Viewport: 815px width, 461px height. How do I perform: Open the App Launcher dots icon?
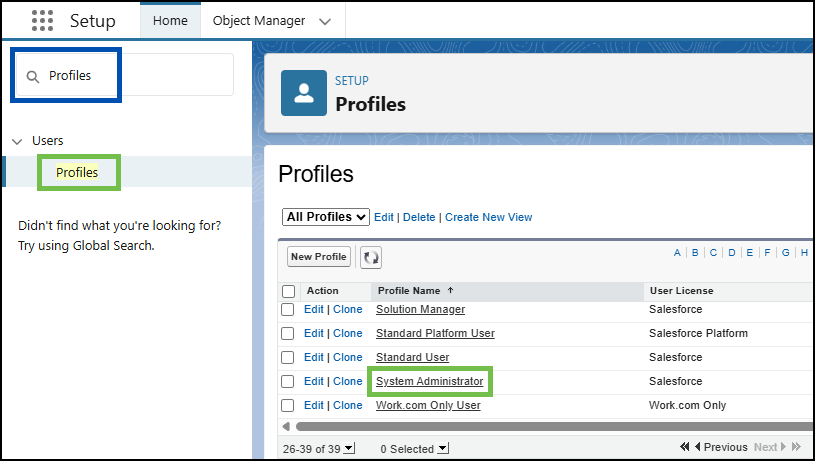click(42, 21)
